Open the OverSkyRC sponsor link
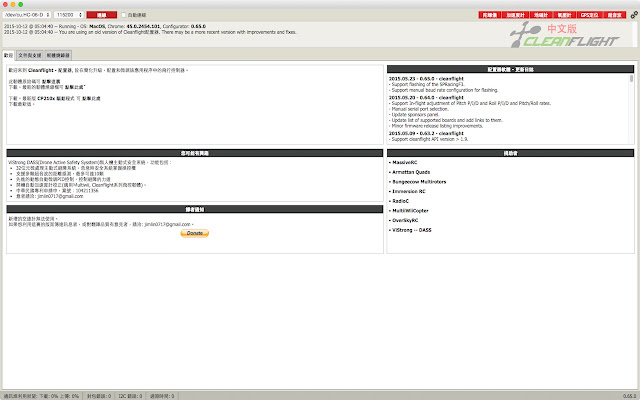Image resolution: width=640 pixels, height=400 pixels. [405, 220]
